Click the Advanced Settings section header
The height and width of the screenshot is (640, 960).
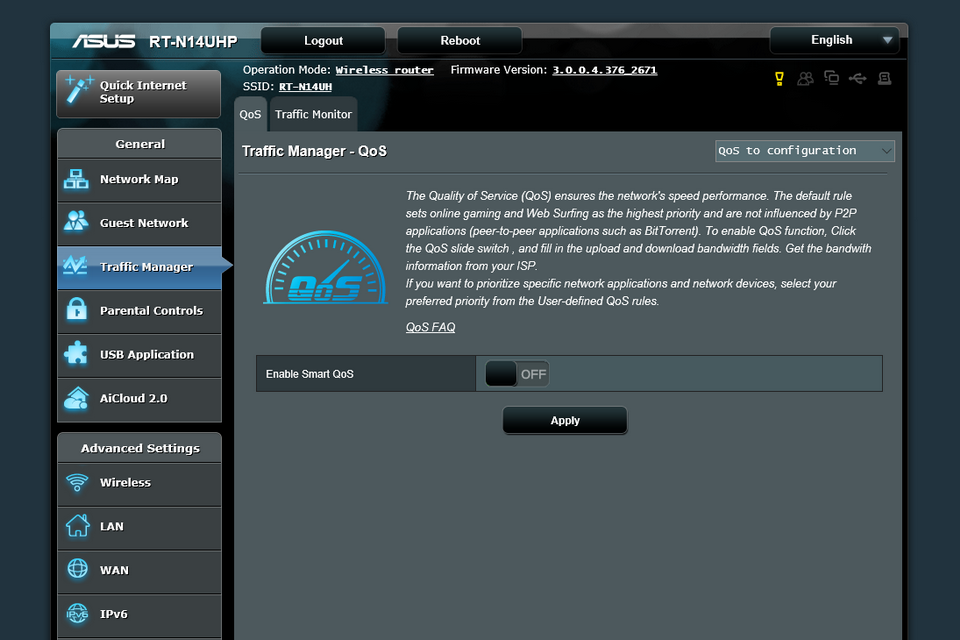[140, 448]
